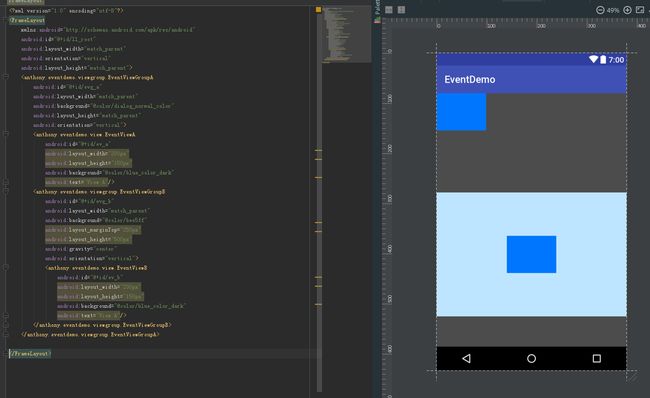The width and height of the screenshot is (650, 398).
Task: Collapse the EventViewGroupB opening tag fold
Action: [6, 191]
